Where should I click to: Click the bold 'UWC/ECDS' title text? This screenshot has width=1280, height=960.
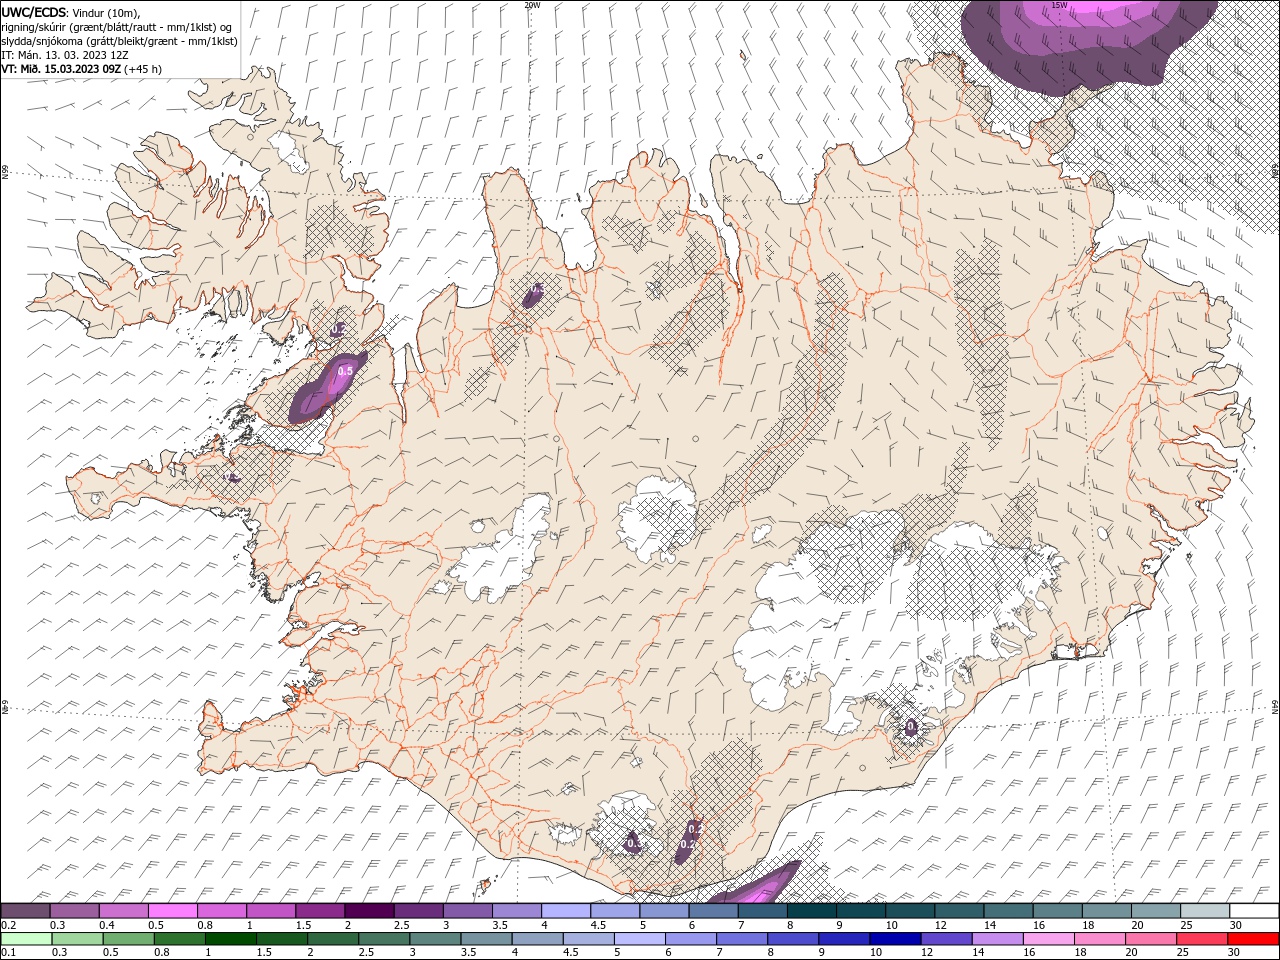point(33,12)
